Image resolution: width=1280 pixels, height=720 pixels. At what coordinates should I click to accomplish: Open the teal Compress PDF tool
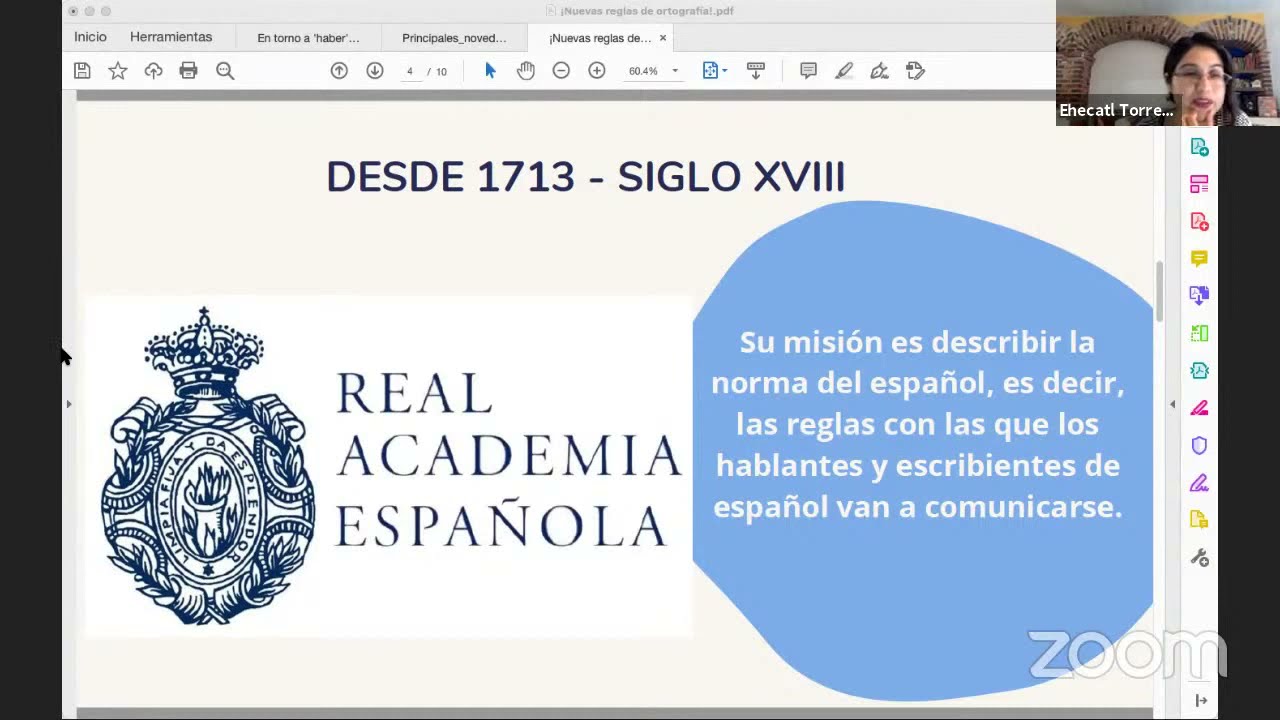point(1199,370)
